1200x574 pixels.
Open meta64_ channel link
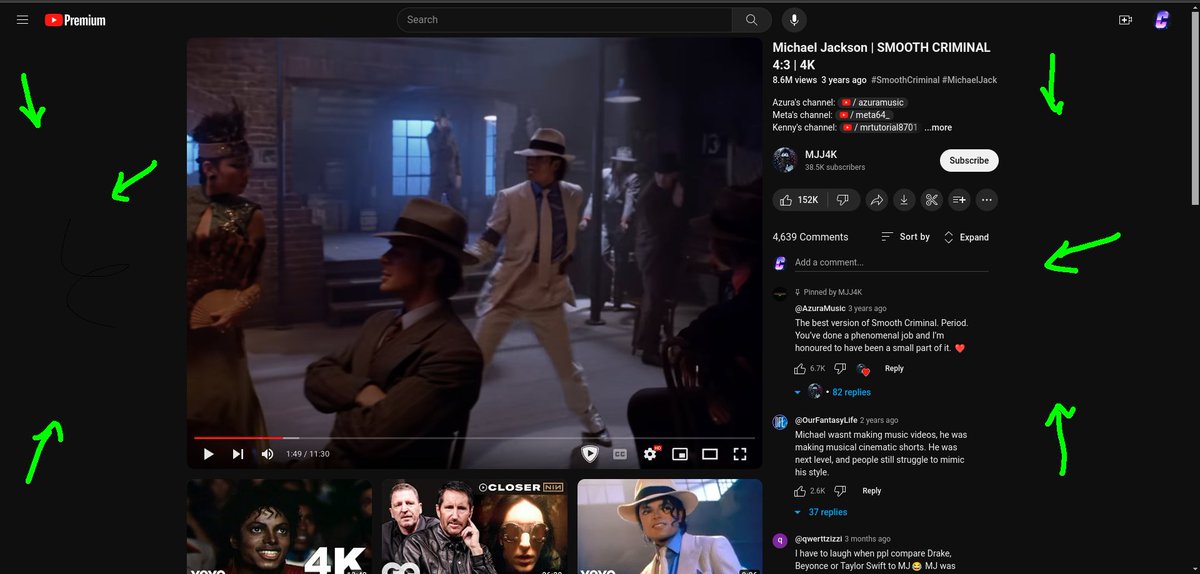click(864, 115)
